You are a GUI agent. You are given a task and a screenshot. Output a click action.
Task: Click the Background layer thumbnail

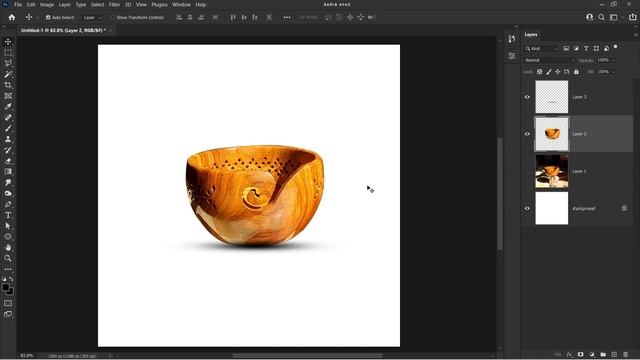click(551, 208)
